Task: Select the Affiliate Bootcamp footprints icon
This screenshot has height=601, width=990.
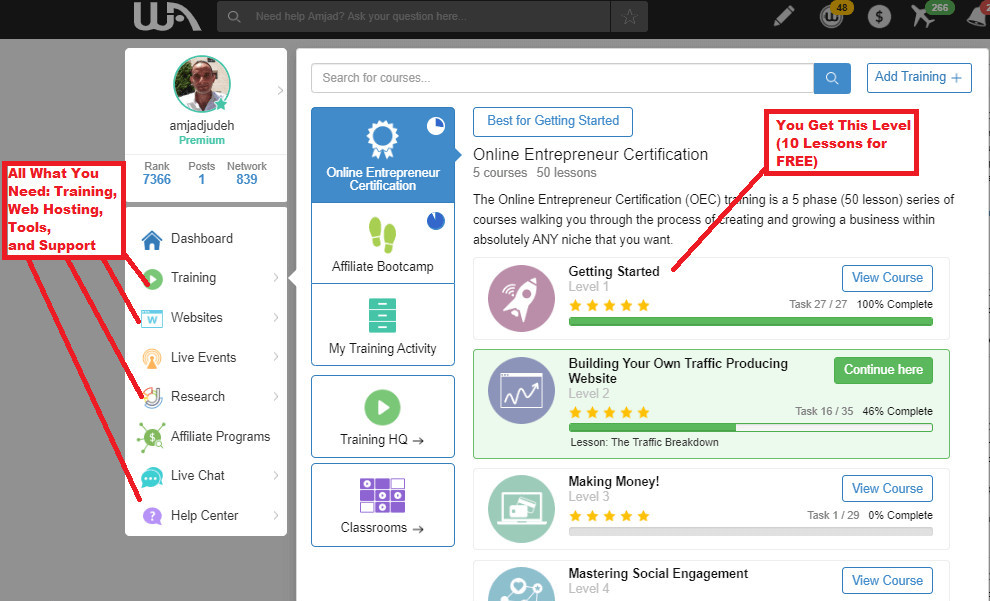Action: [x=383, y=235]
